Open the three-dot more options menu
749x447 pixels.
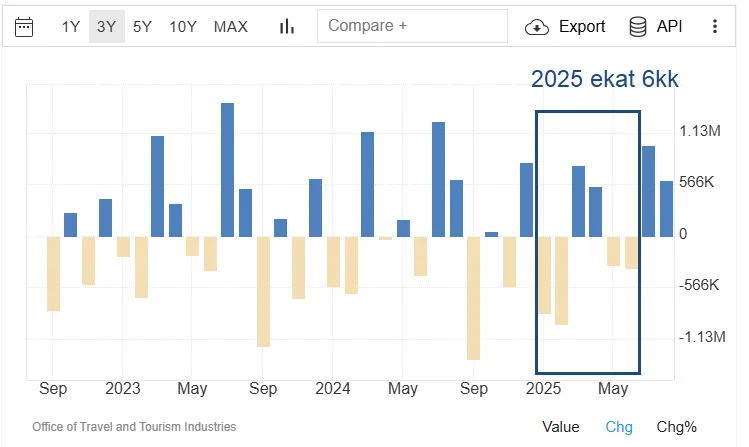(x=714, y=27)
